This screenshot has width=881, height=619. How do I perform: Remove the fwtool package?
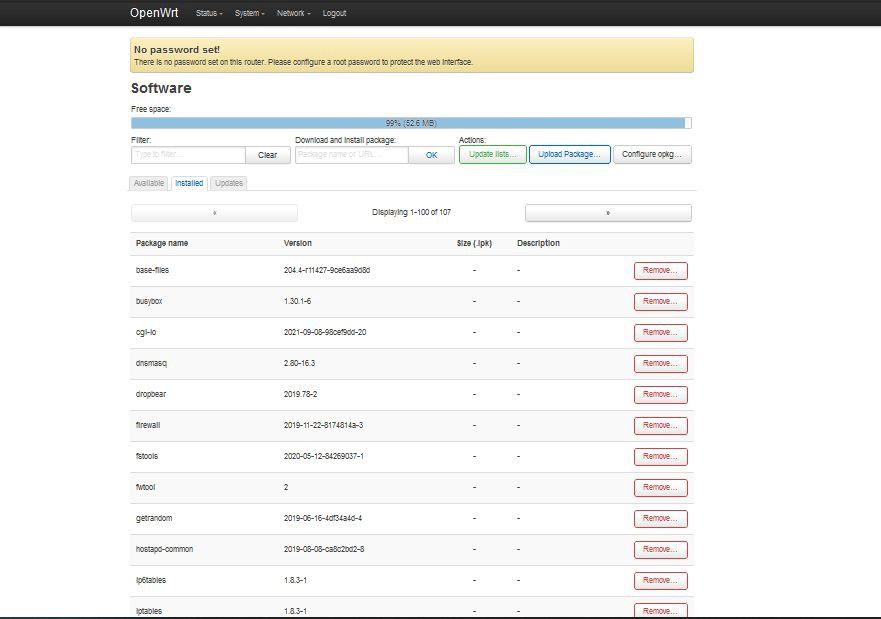tap(660, 488)
